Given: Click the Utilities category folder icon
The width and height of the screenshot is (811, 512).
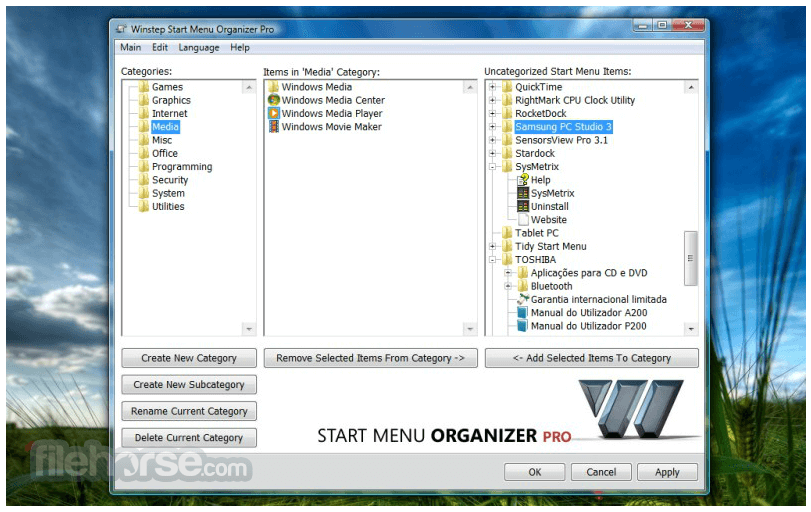Looking at the screenshot, I should point(144,206).
